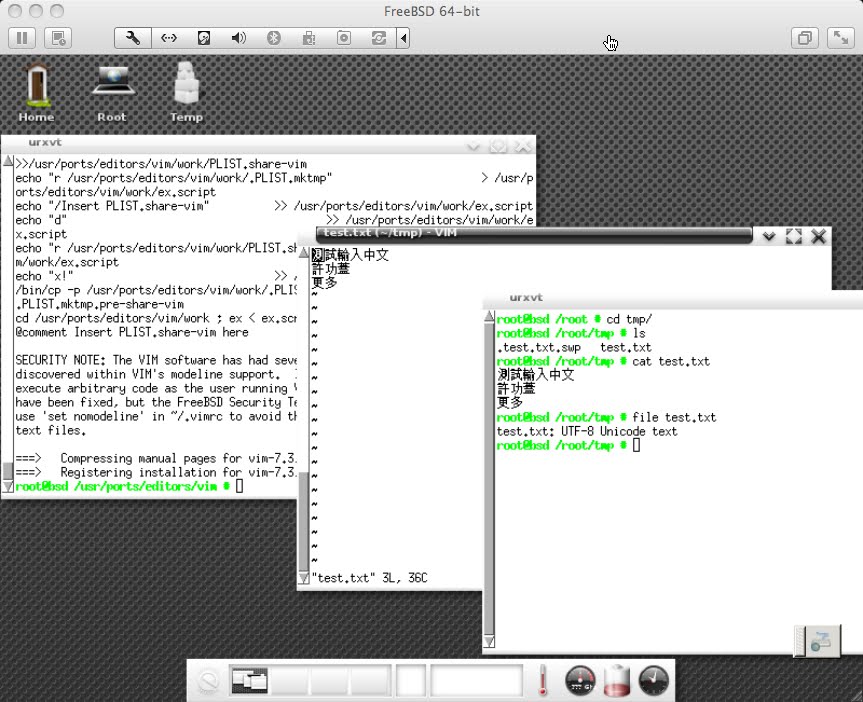Shade the left urxvt window via its chevron

(473, 144)
